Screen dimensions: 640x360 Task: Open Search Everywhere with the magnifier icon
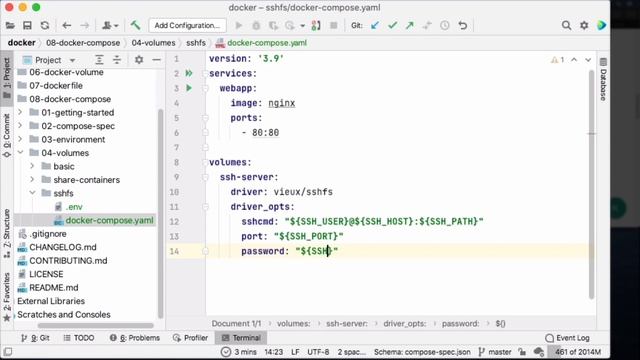pyautogui.click(x=566, y=25)
